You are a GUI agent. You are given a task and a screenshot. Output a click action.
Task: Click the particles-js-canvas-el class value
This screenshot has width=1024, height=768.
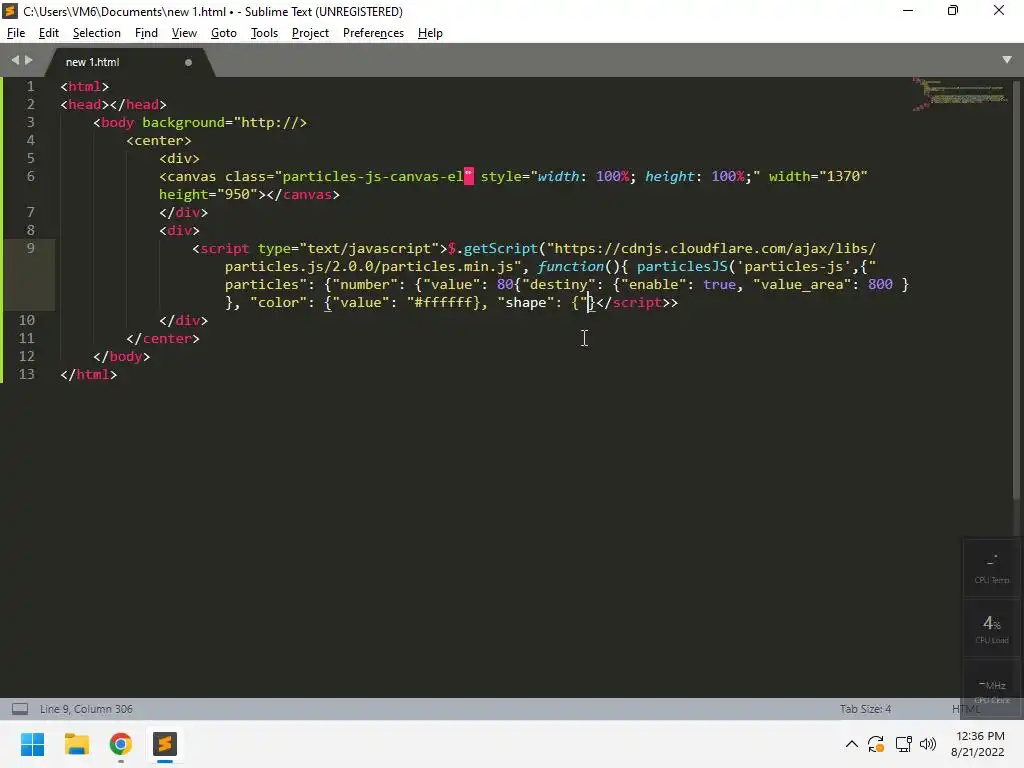coord(372,176)
